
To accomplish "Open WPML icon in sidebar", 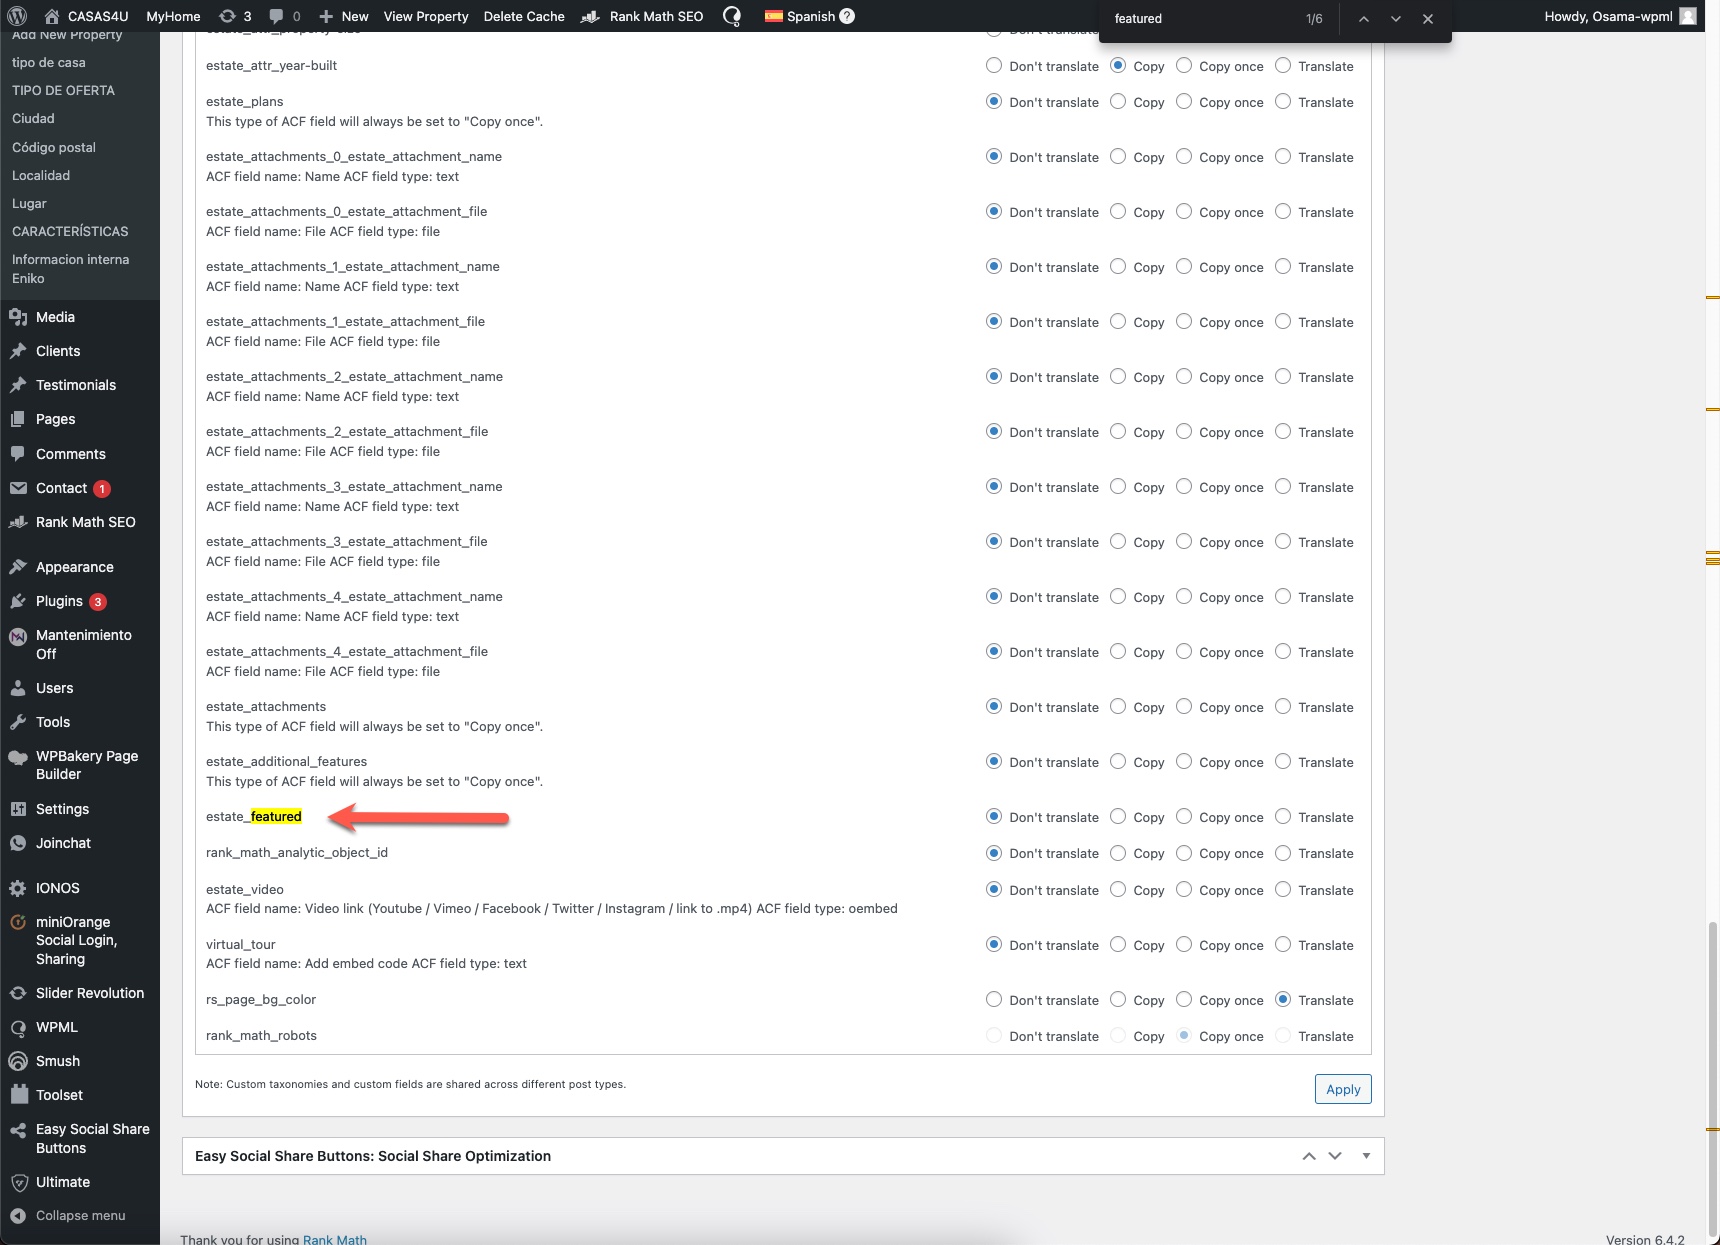I will [x=18, y=1027].
